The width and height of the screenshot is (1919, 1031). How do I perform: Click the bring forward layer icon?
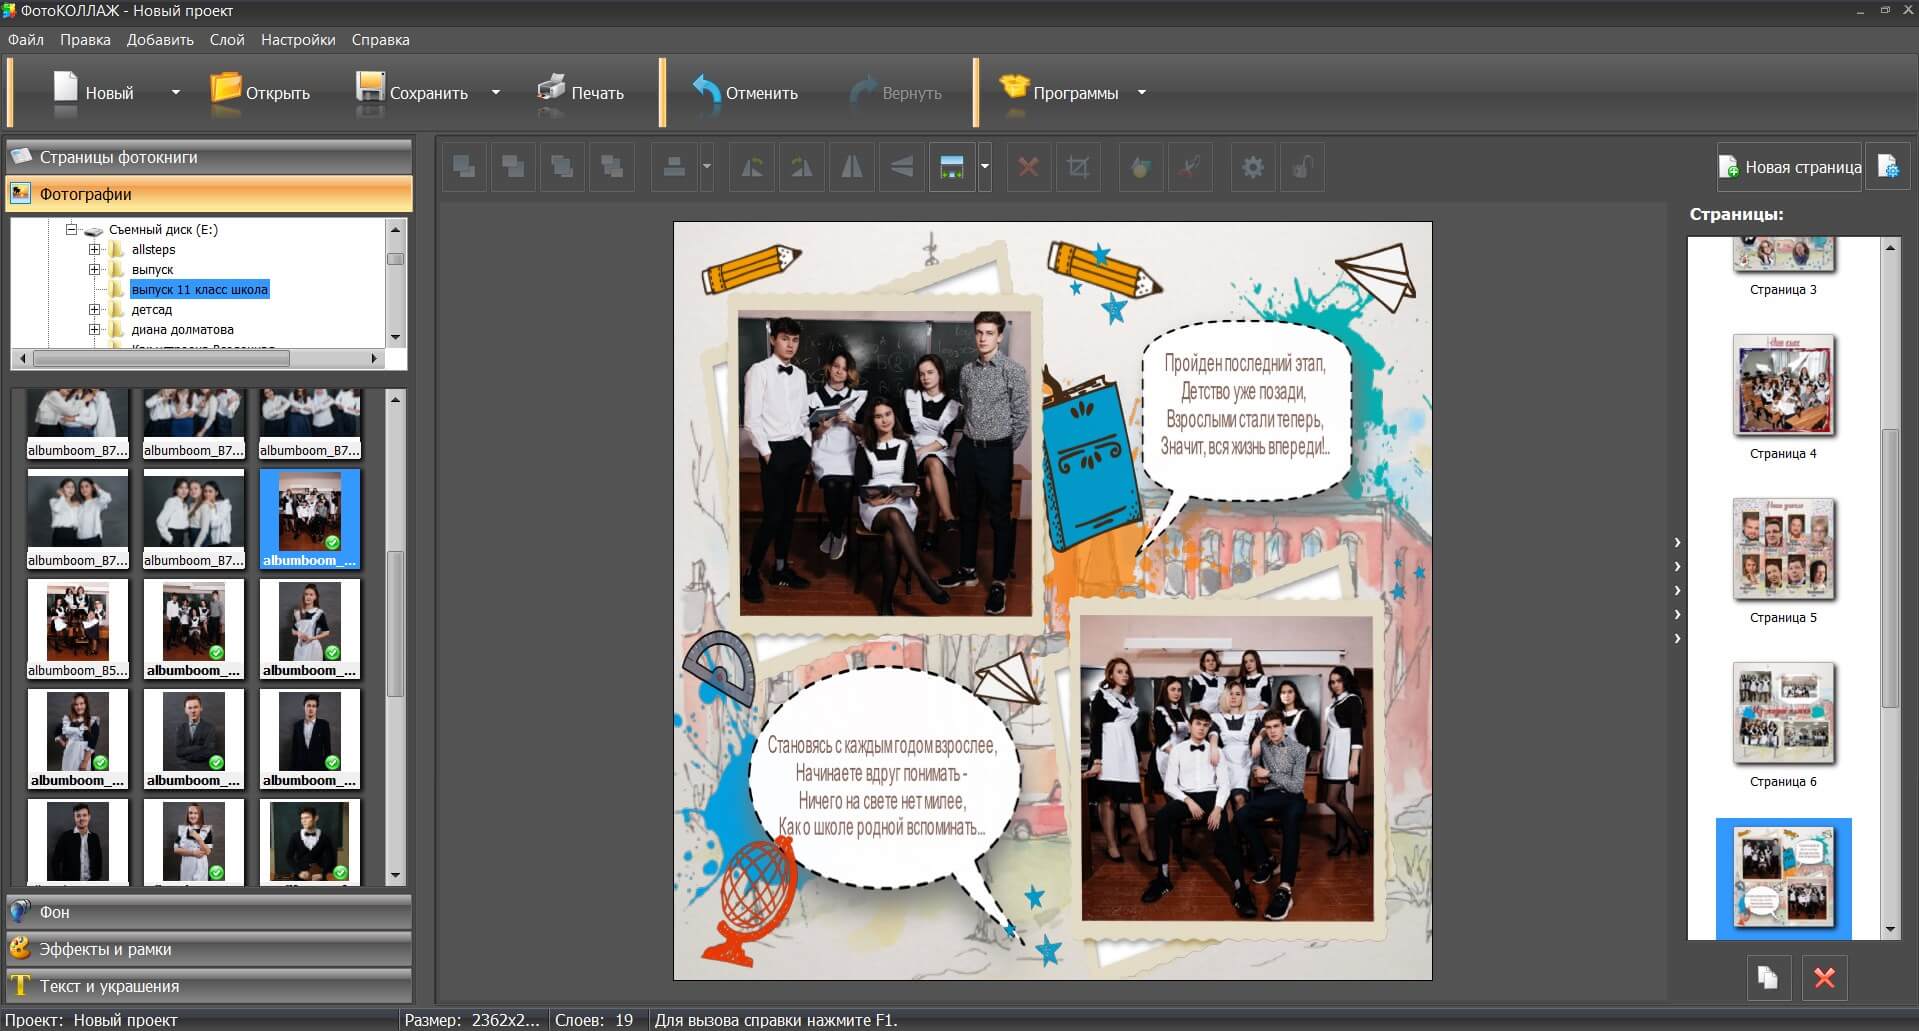pos(514,167)
